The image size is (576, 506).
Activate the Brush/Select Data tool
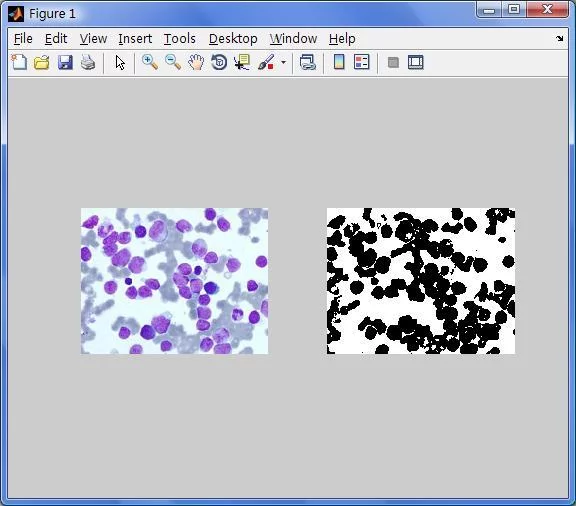tap(266, 62)
